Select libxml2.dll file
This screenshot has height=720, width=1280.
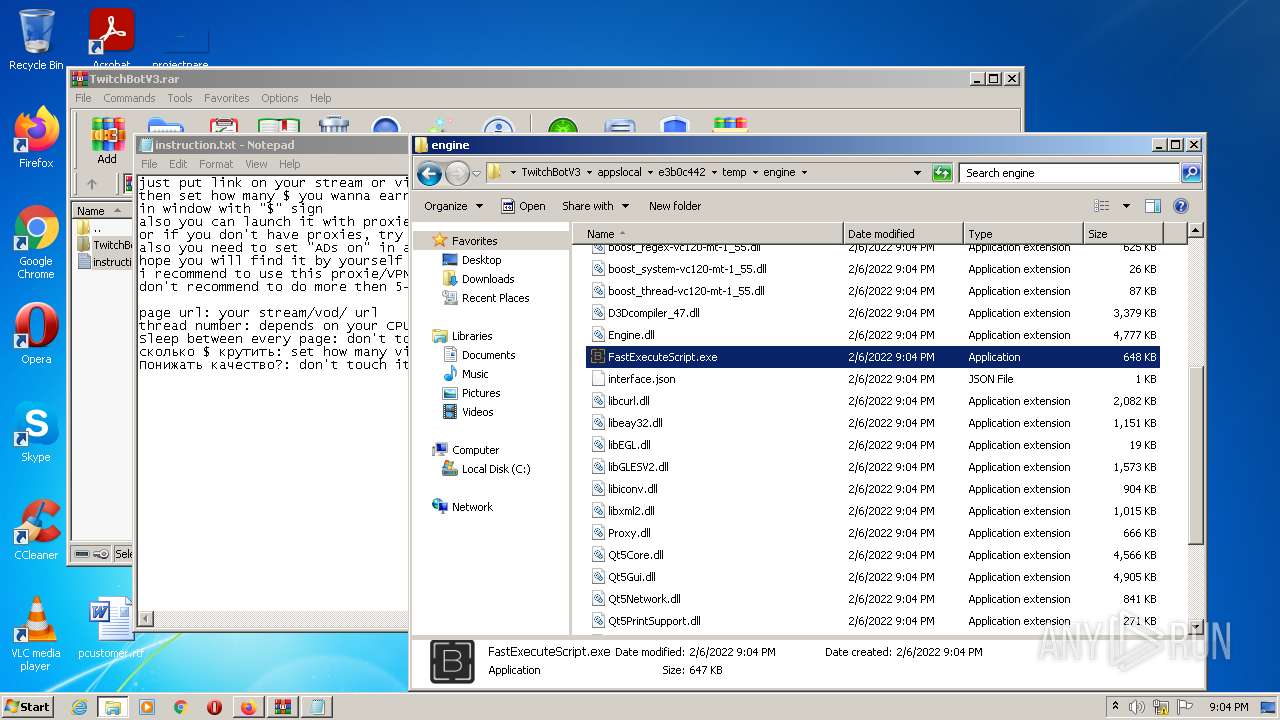pos(873,511)
